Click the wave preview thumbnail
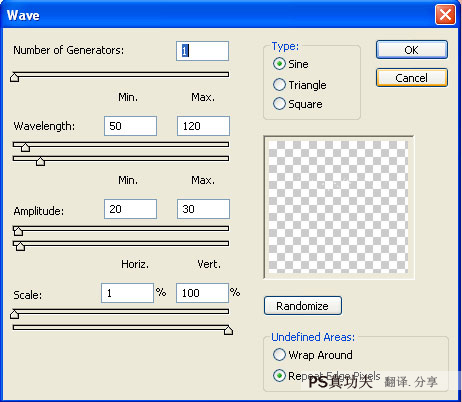Screen dimensions: 462x402 (x=338, y=207)
